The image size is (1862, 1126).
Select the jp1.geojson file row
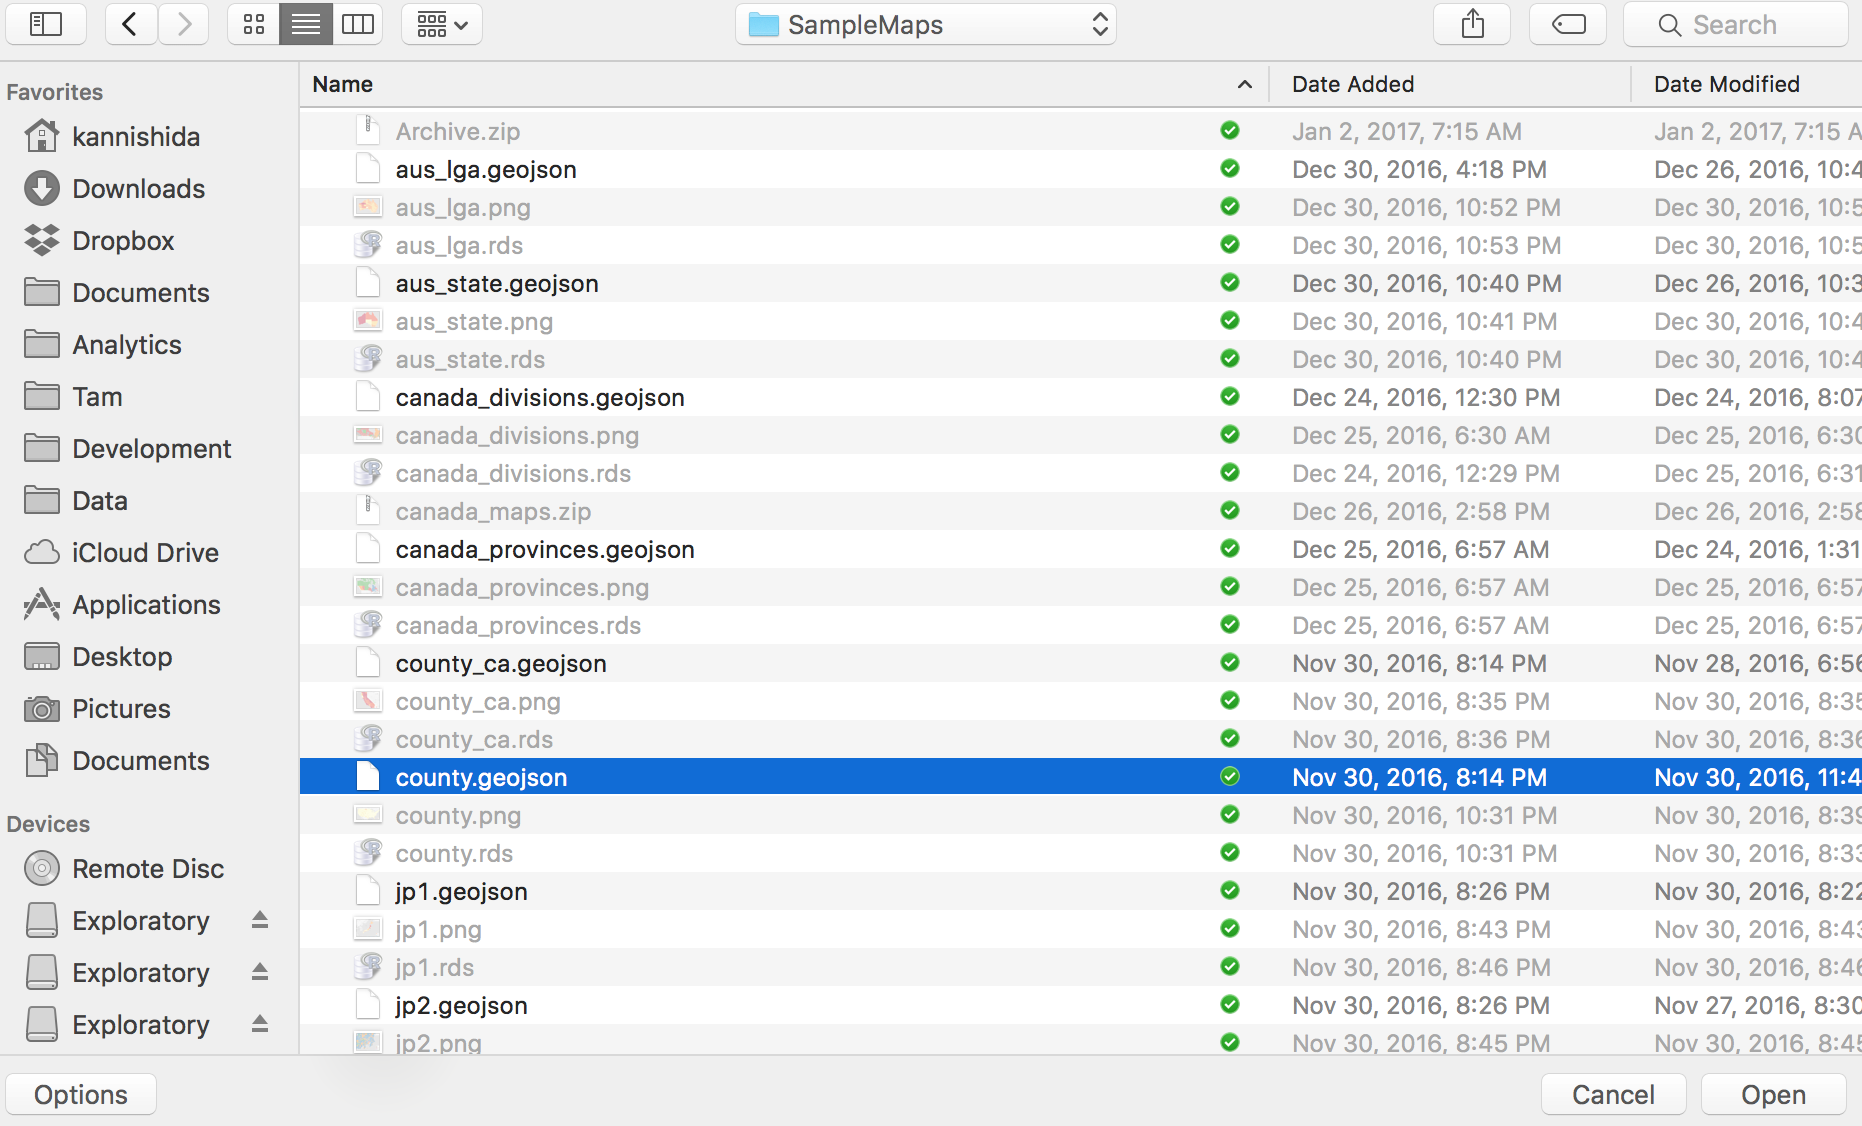pos(461,891)
